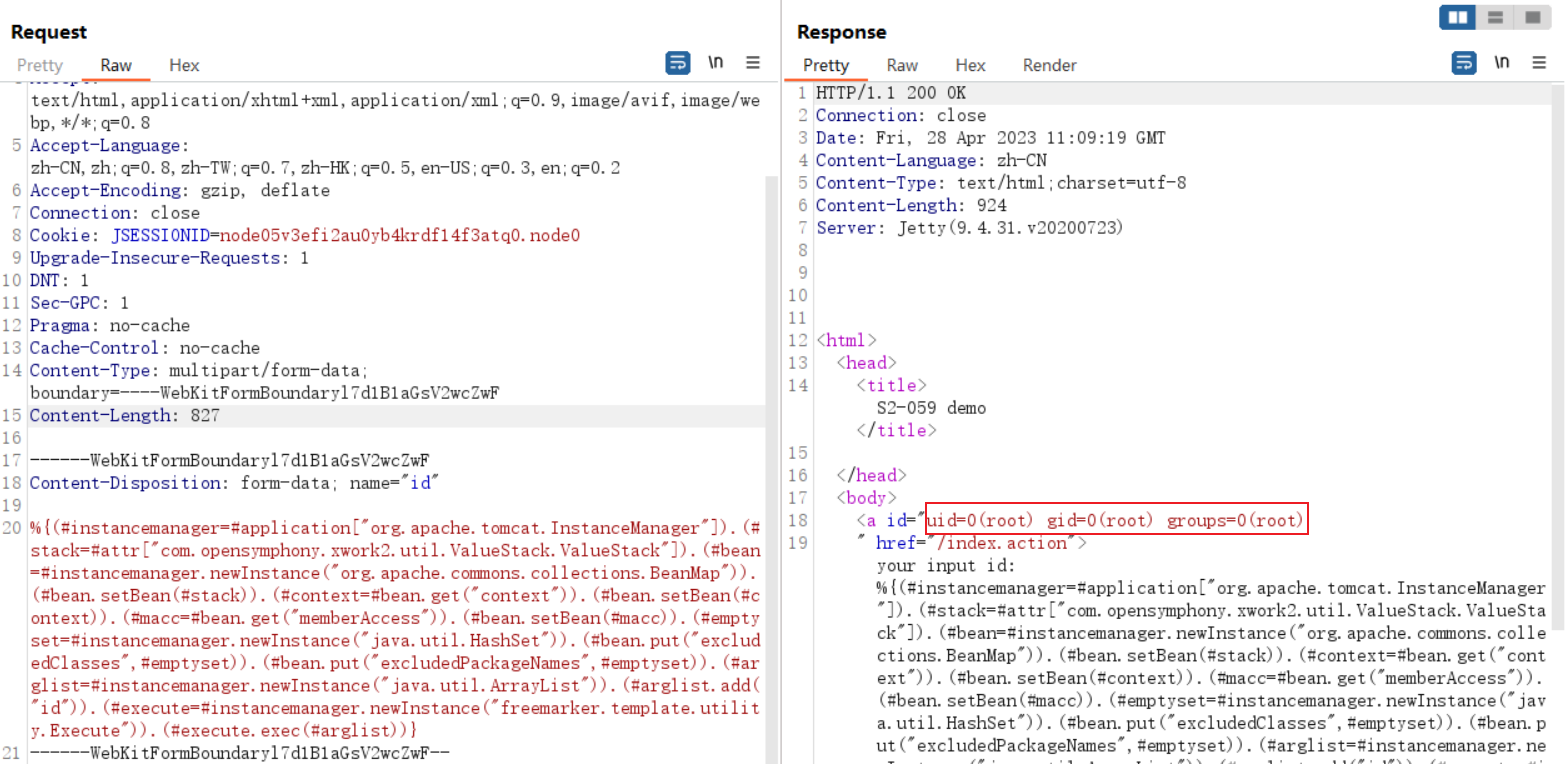This screenshot has height=764, width=1565.
Task: Toggle non-printable \n chars in Response panel
Action: [1502, 63]
